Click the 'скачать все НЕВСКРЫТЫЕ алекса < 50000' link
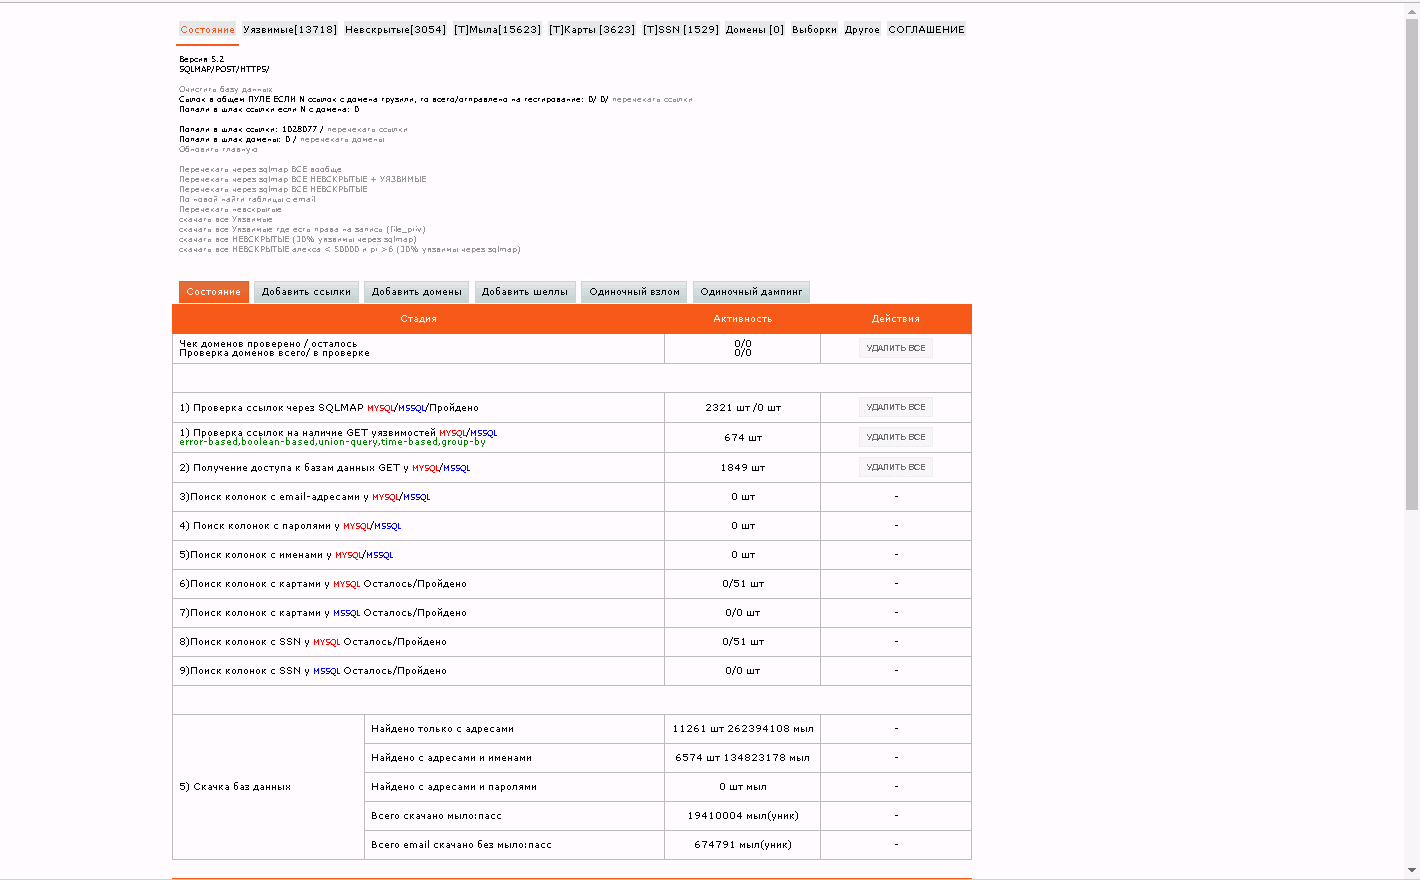This screenshot has width=1420, height=880. coord(350,250)
